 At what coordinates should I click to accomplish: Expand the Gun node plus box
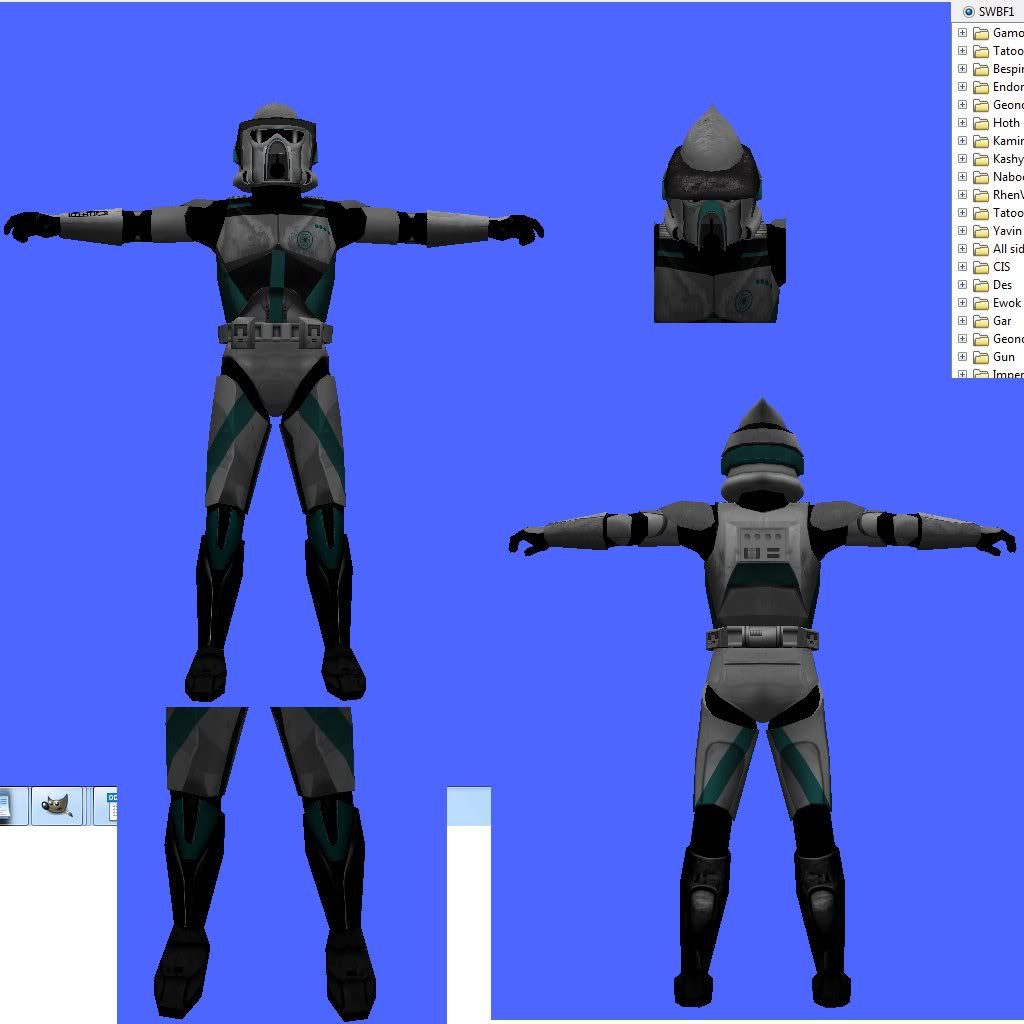(962, 357)
